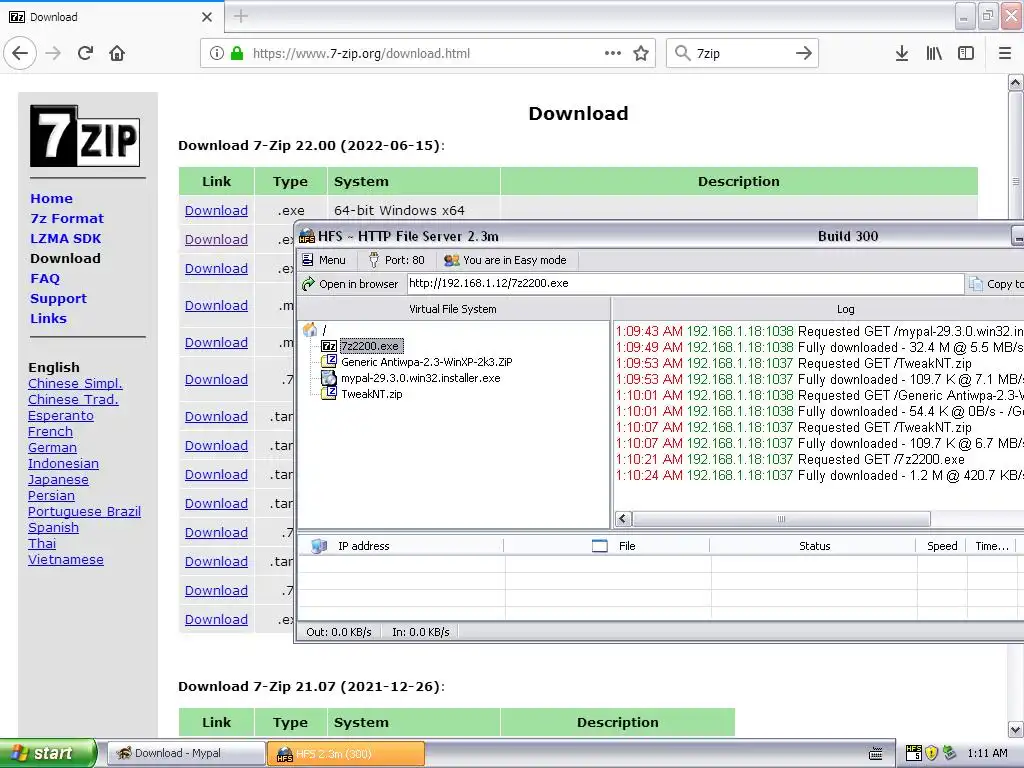This screenshot has width=1024, height=768.
Task: Click the browser page scroll-down arrow
Action: [1015, 729]
